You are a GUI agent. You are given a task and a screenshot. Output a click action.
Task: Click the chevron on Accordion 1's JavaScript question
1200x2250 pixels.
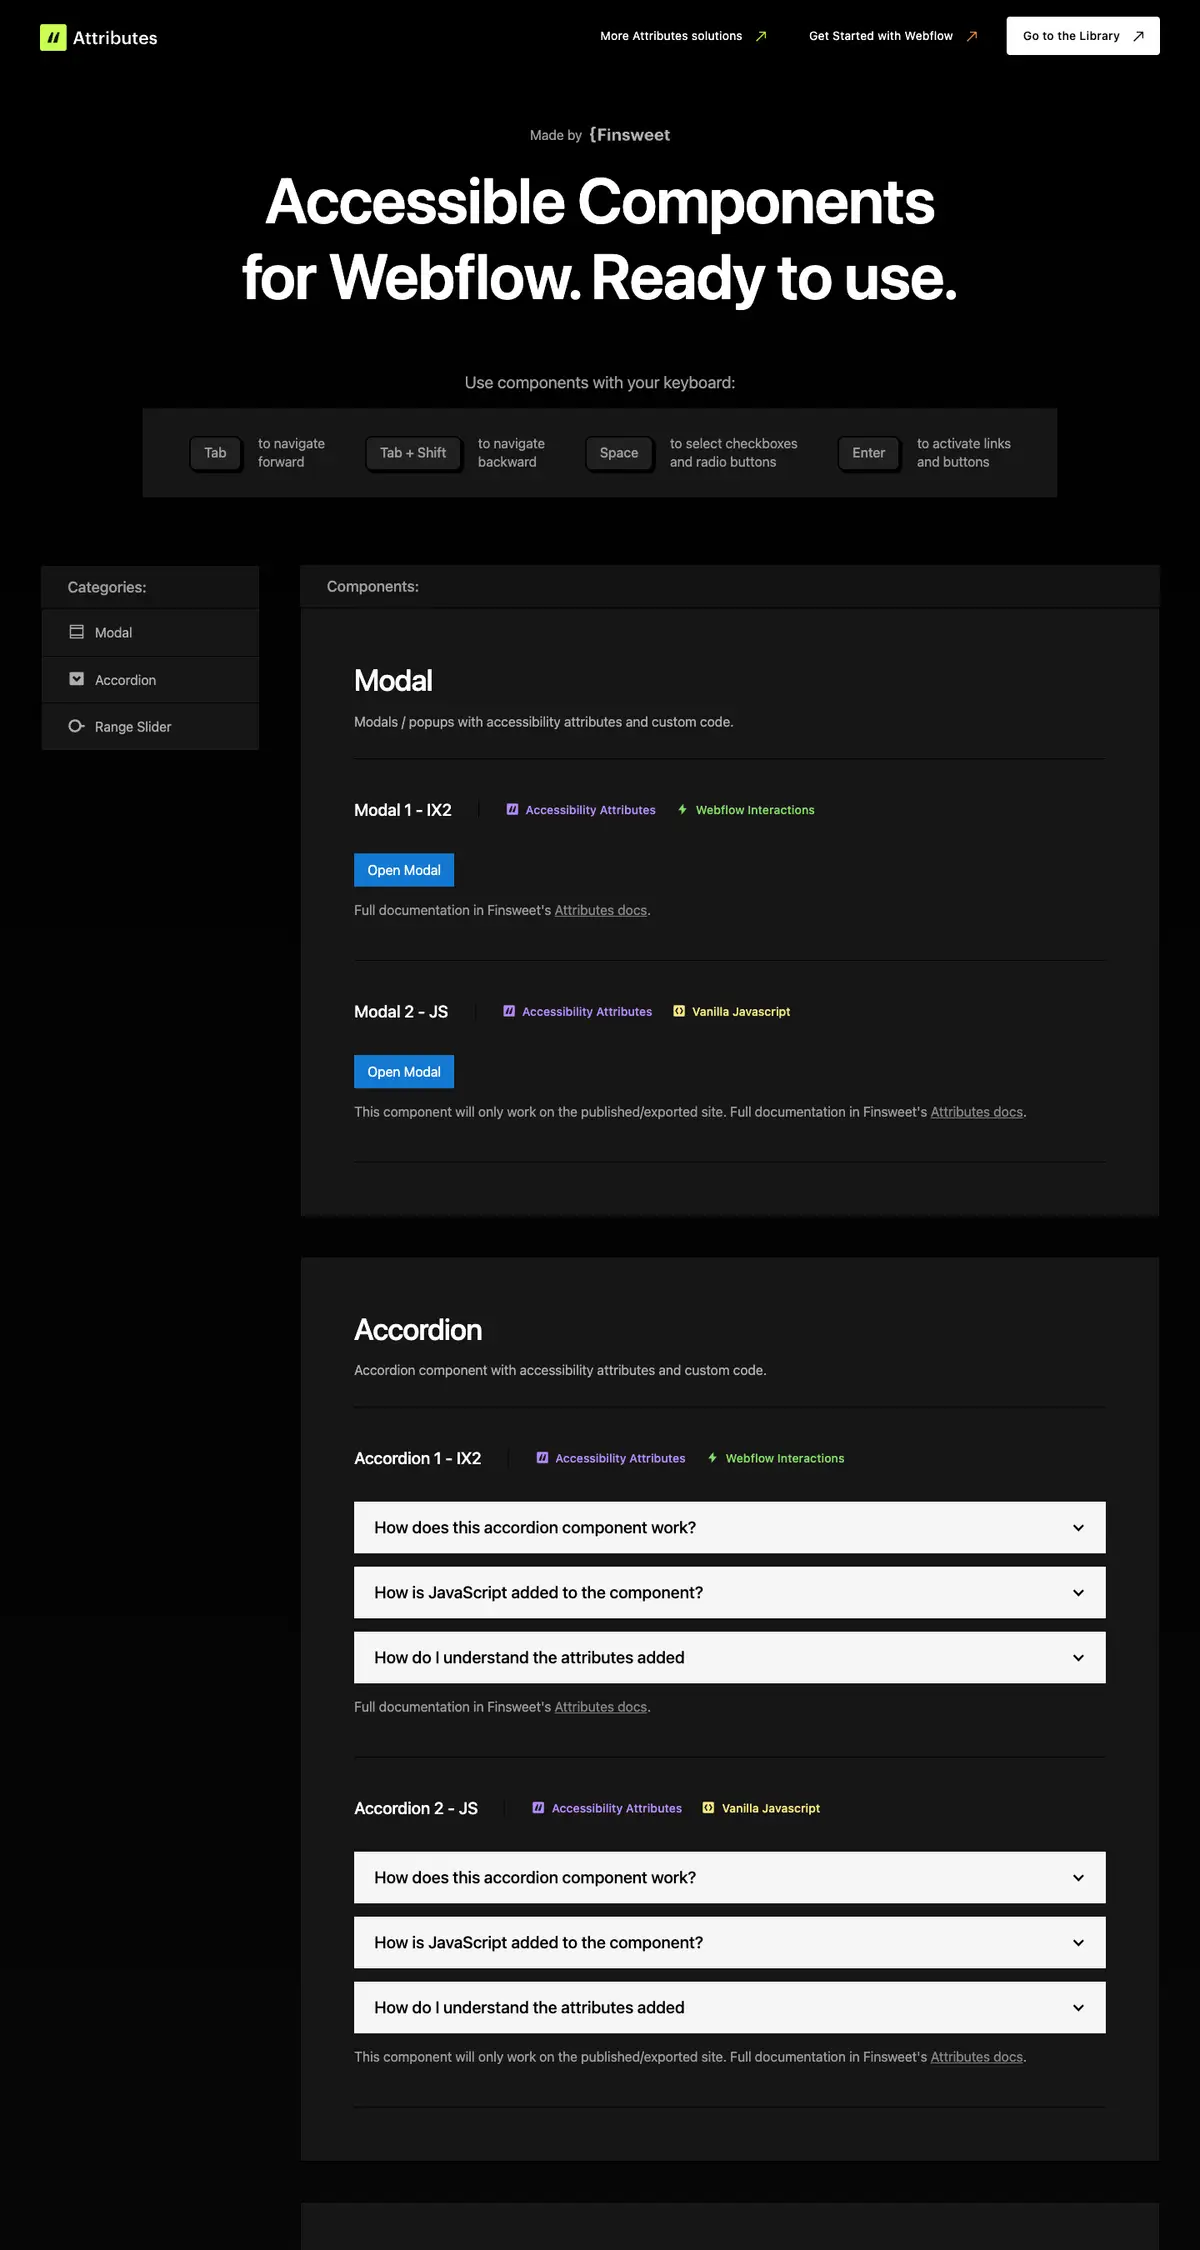point(1078,1593)
